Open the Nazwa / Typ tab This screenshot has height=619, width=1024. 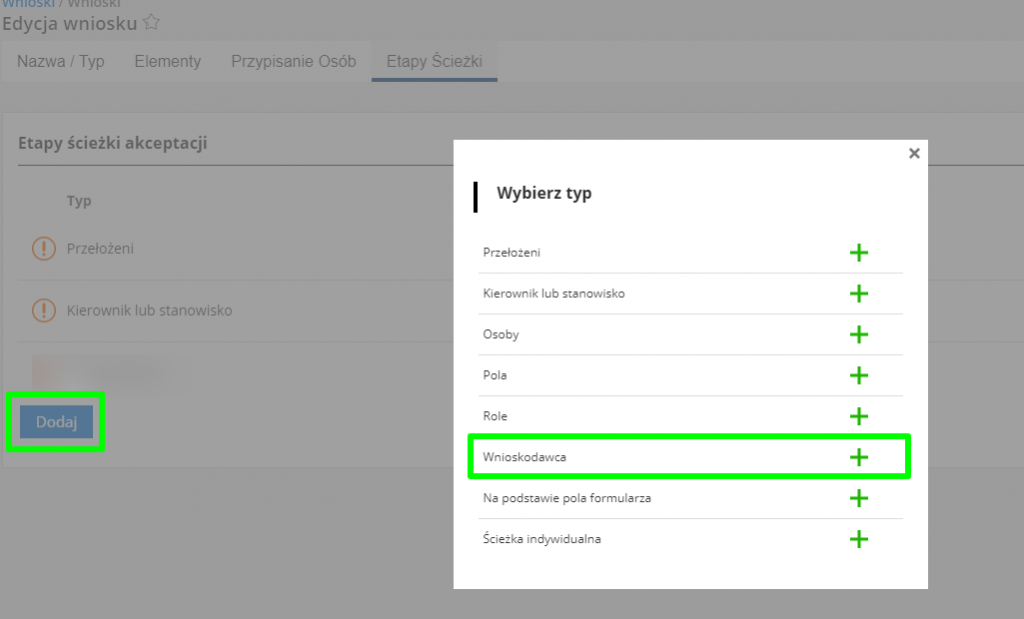(x=61, y=61)
